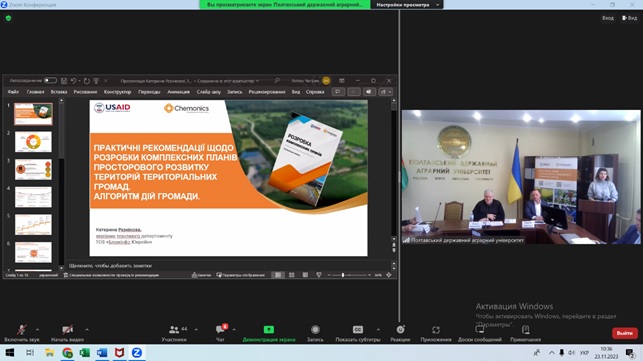643x361 pixels.
Task: Click the PowerPoint save icon
Action: (64, 81)
